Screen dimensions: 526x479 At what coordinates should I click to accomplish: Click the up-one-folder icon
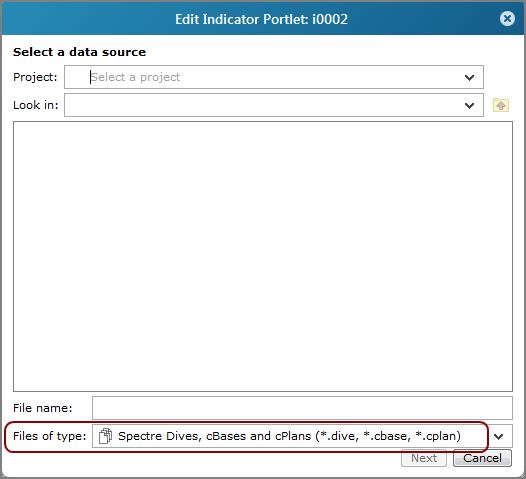coord(501,105)
